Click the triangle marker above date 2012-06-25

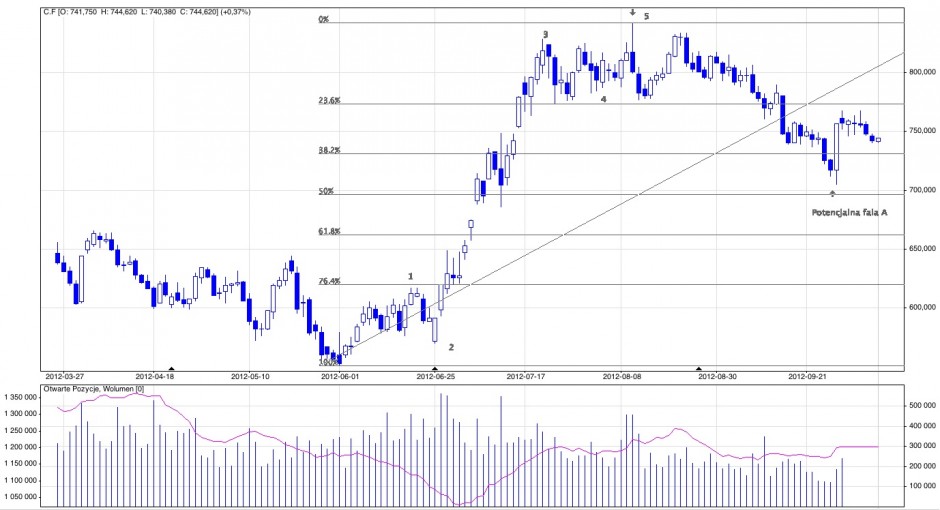click(x=435, y=369)
